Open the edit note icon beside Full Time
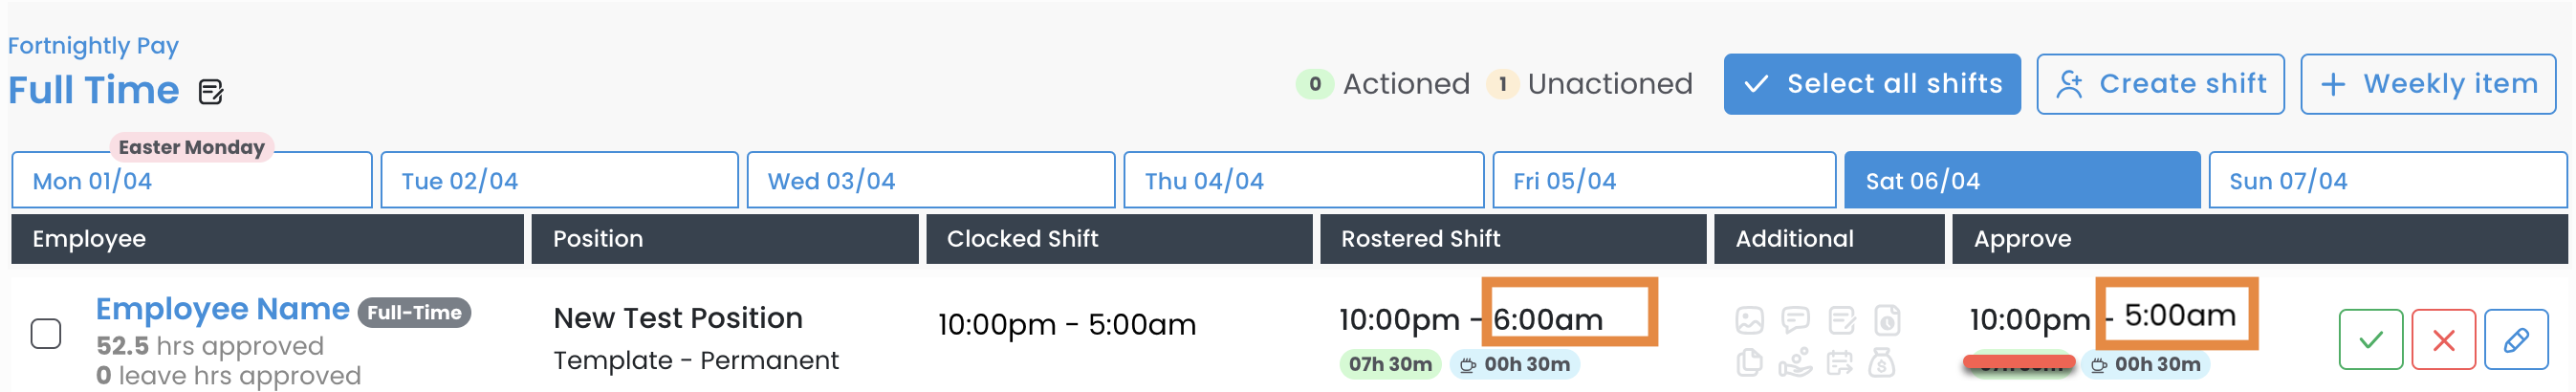Image resolution: width=2576 pixels, height=392 pixels. click(211, 92)
